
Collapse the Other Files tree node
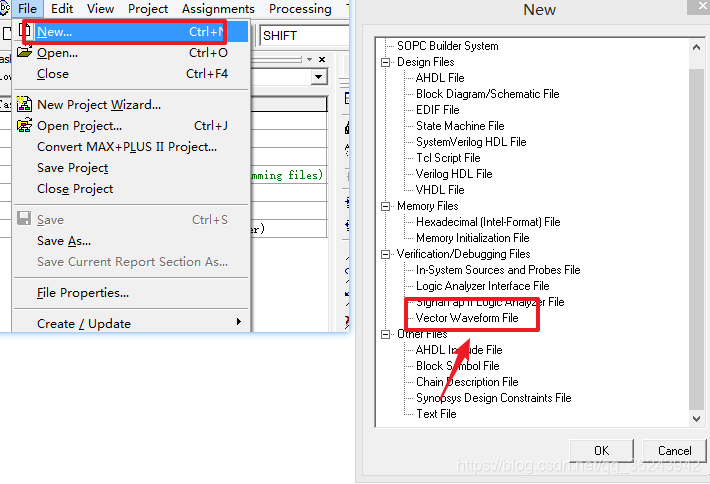[385, 334]
